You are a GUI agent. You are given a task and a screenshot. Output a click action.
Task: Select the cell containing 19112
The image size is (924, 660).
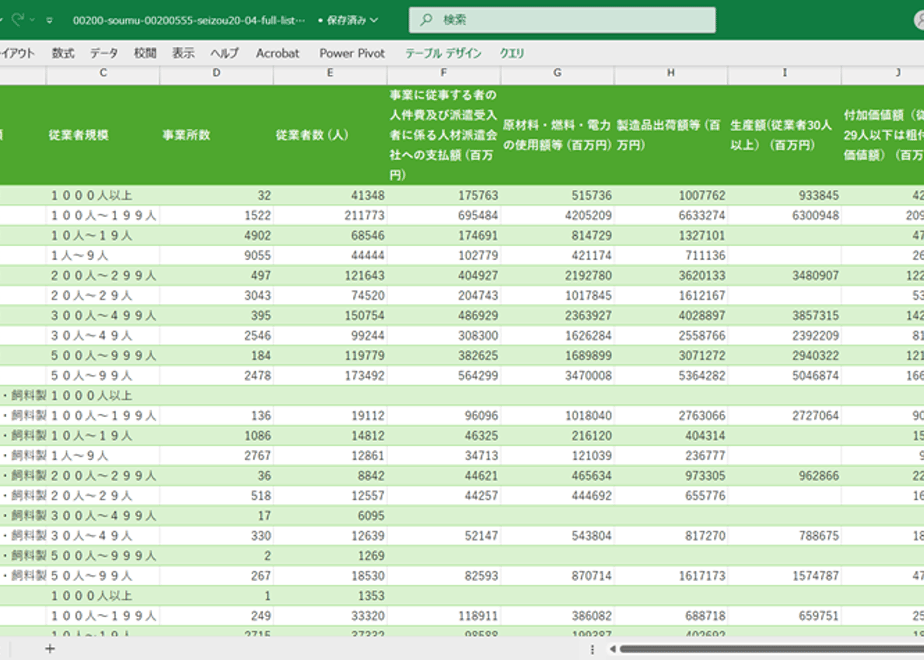[330, 415]
